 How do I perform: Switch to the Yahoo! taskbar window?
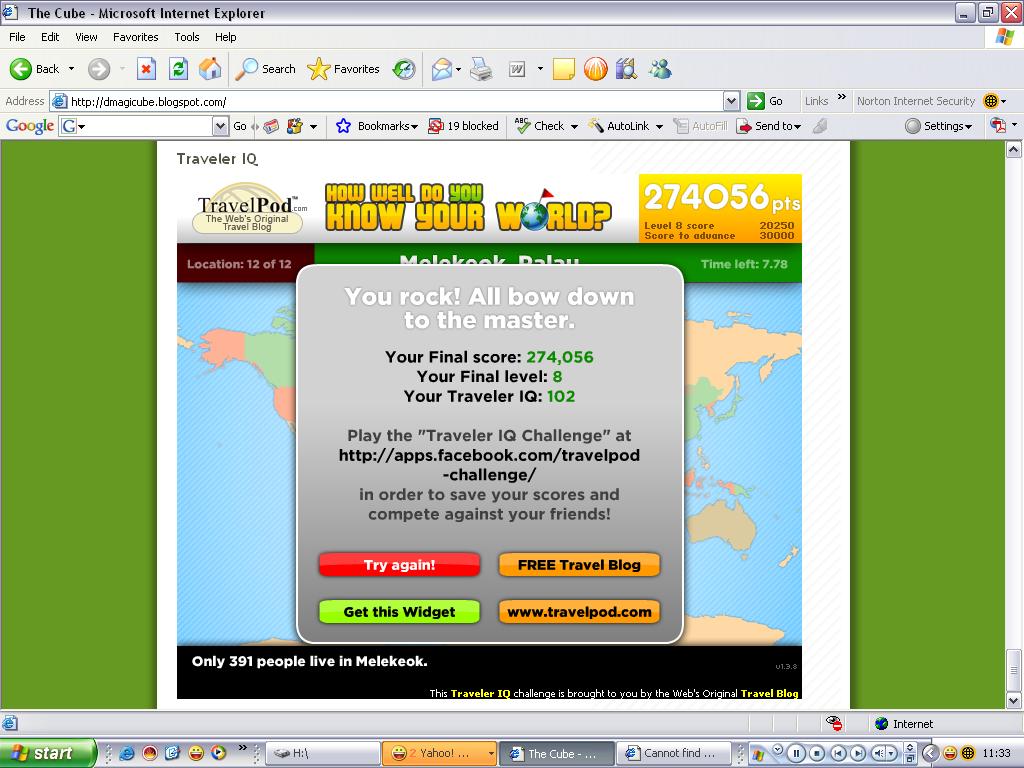(x=438, y=753)
